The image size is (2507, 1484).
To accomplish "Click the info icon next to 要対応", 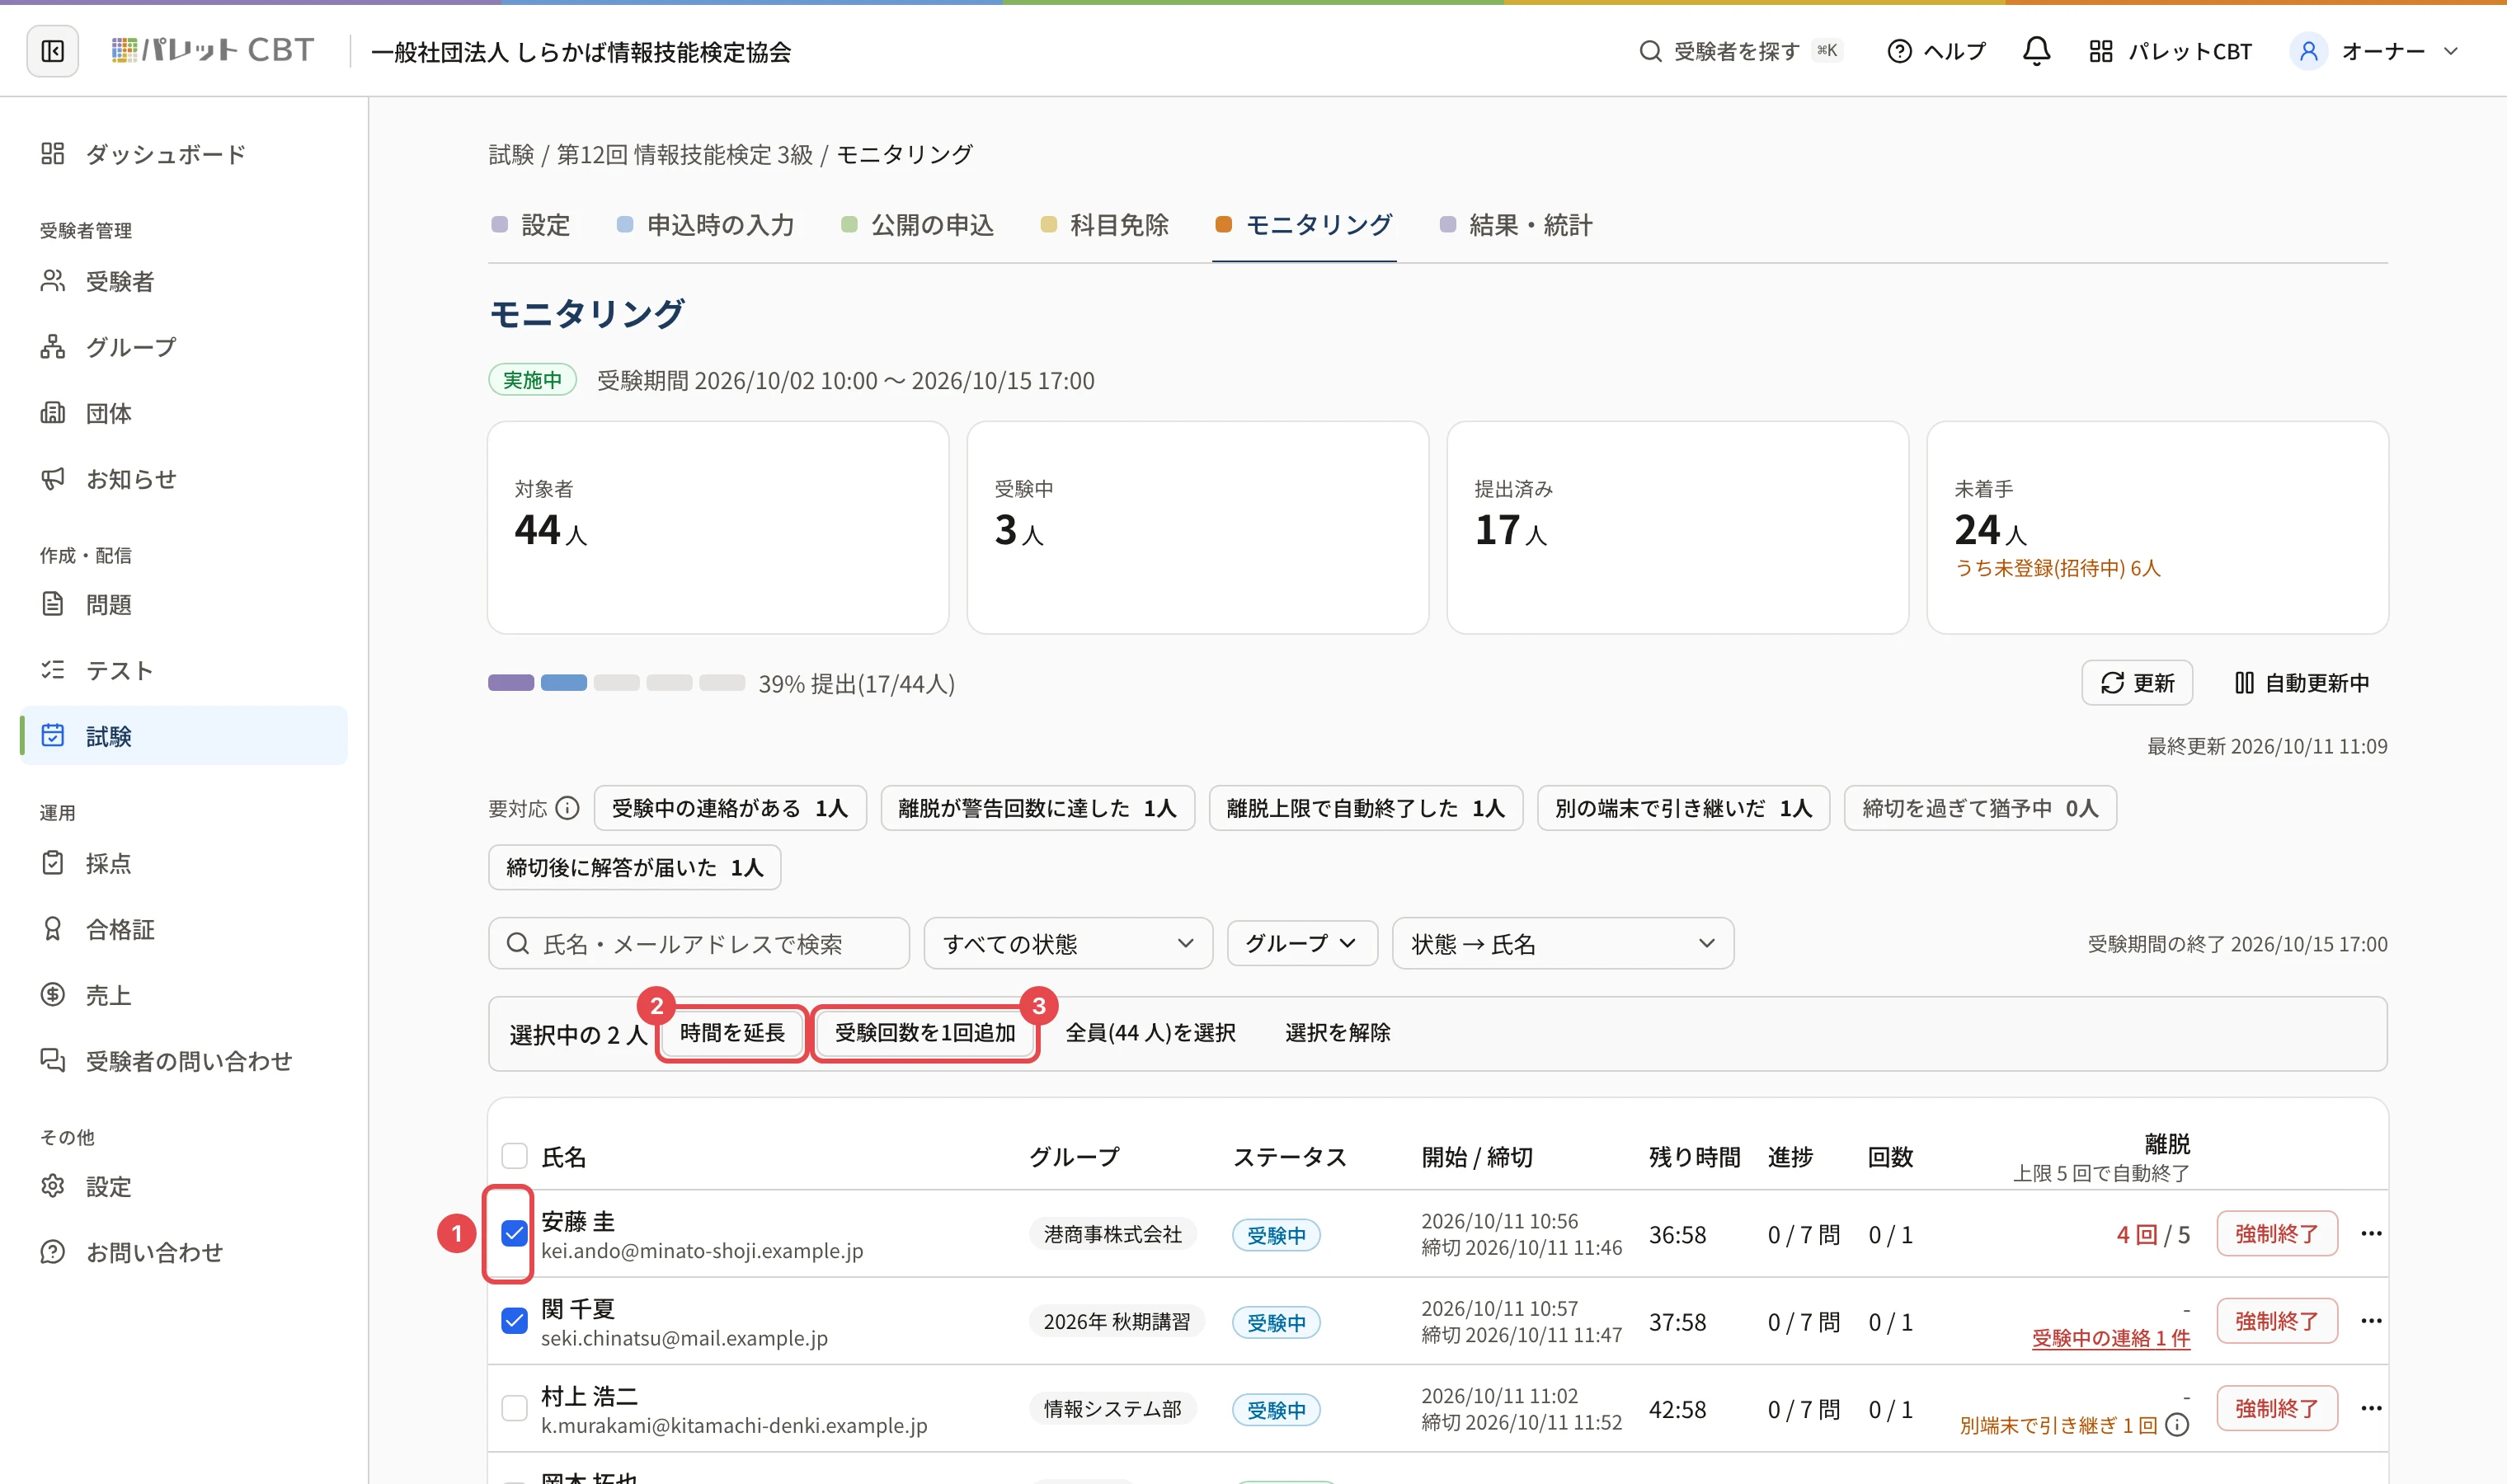I will click(567, 808).
